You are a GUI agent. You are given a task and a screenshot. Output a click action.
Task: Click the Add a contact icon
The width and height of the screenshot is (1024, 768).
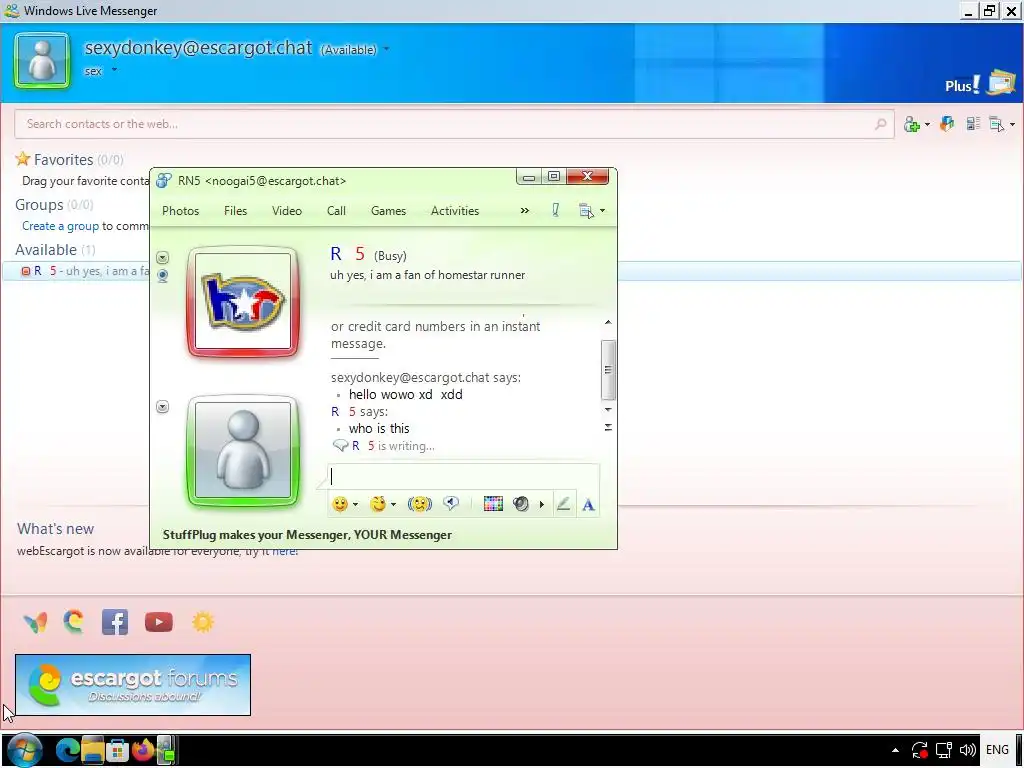point(912,124)
